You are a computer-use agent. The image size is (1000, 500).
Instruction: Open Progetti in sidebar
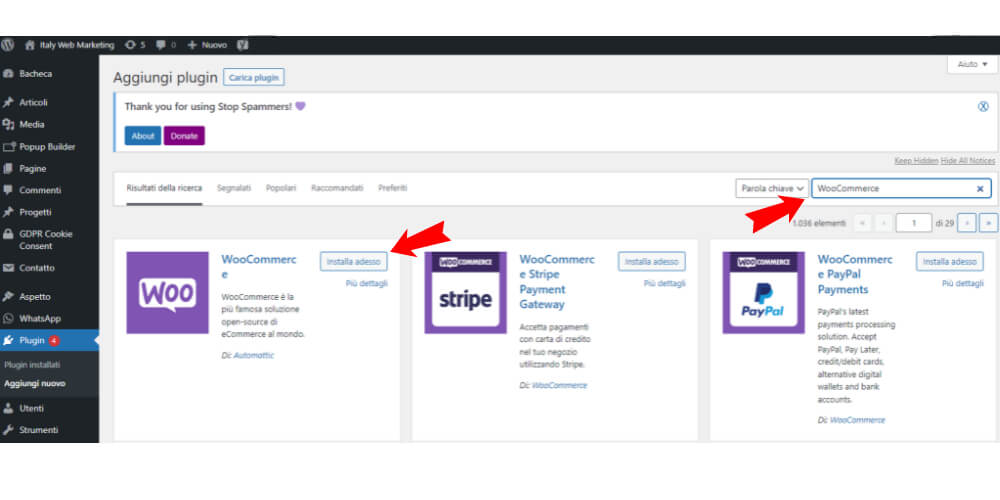click(35, 212)
